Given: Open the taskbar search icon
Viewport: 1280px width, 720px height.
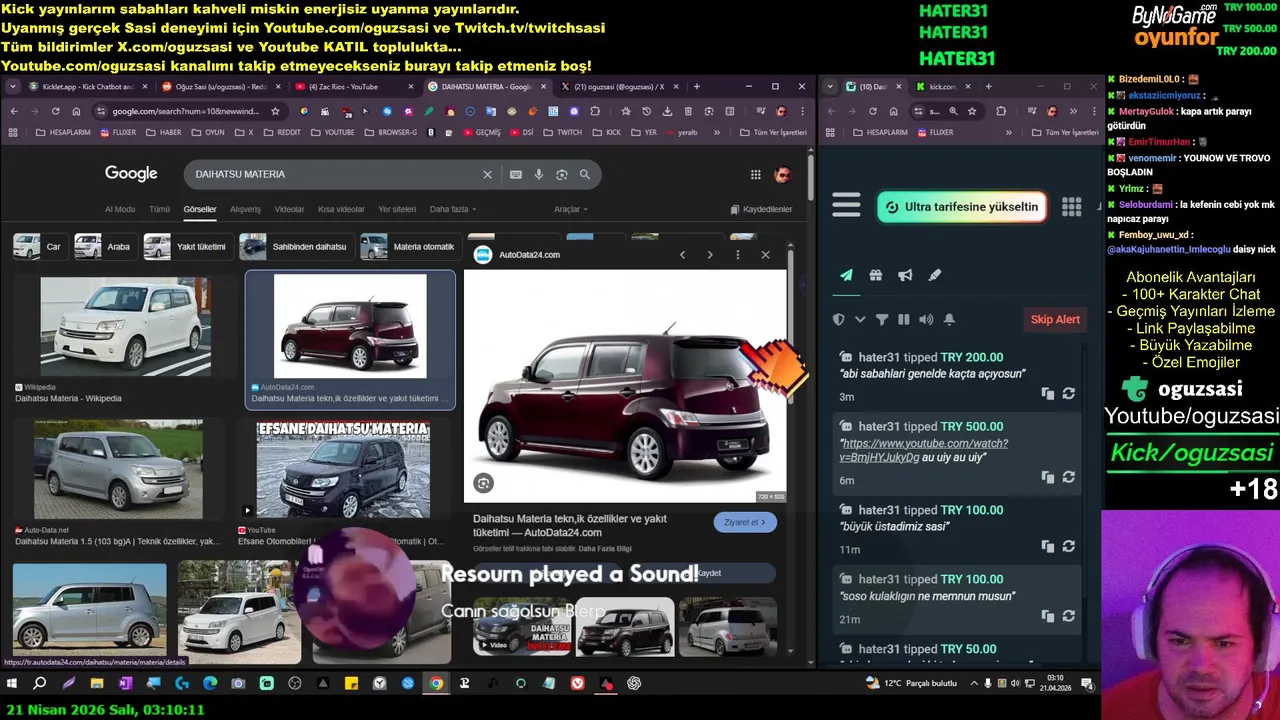Looking at the screenshot, I should click(x=39, y=683).
